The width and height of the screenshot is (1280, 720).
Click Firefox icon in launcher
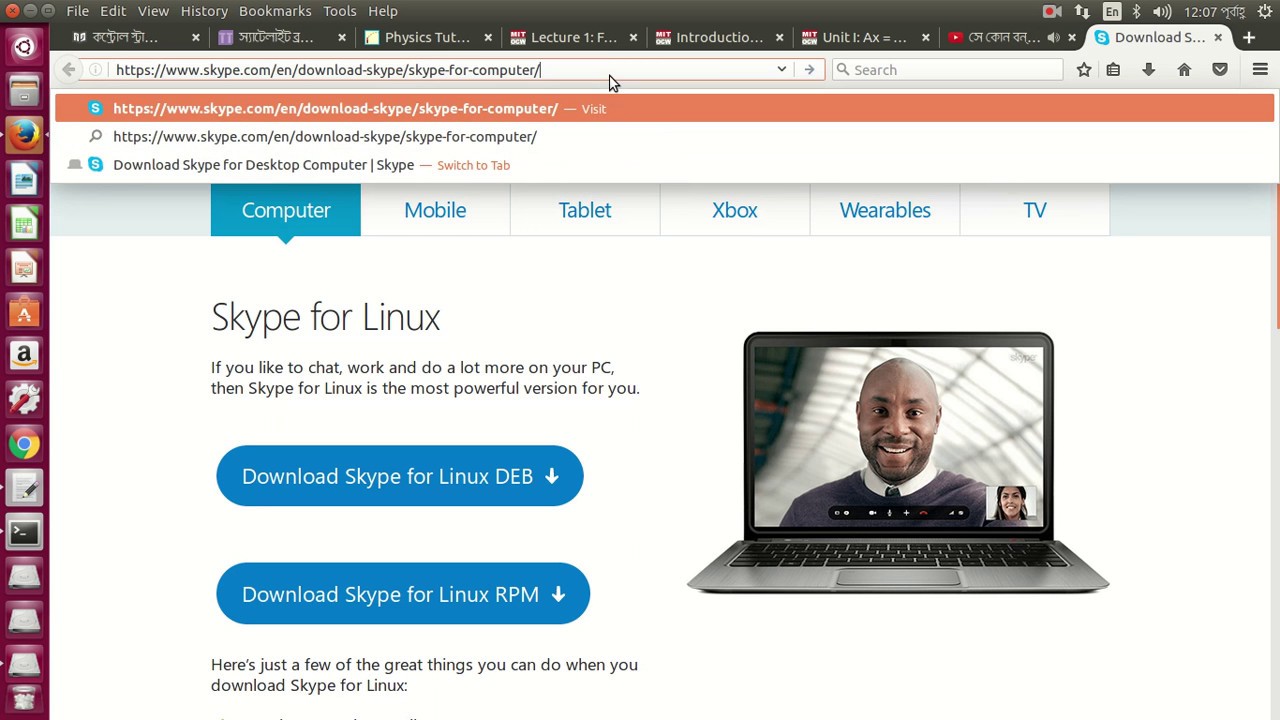(24, 135)
